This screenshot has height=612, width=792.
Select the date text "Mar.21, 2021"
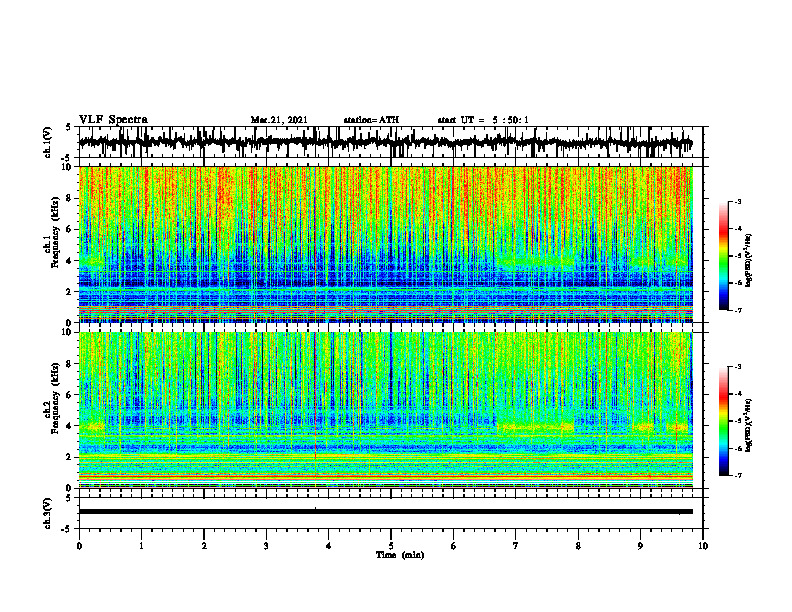click(279, 120)
